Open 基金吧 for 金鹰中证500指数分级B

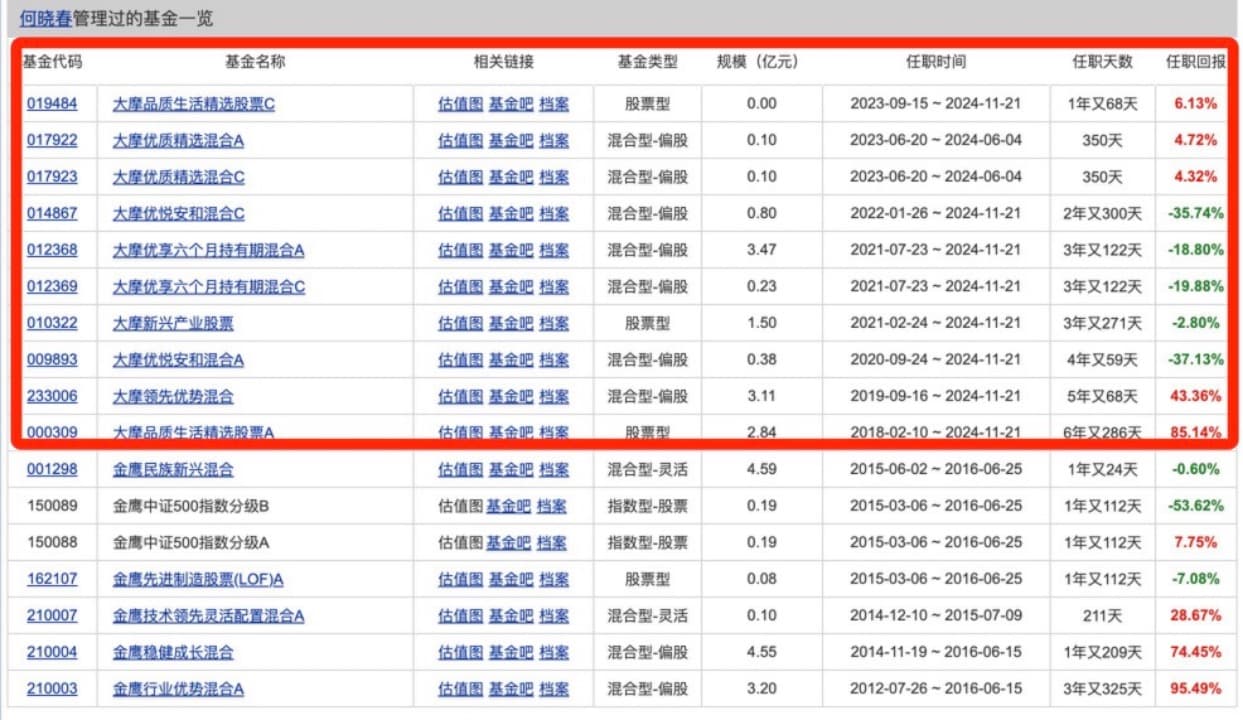508,506
